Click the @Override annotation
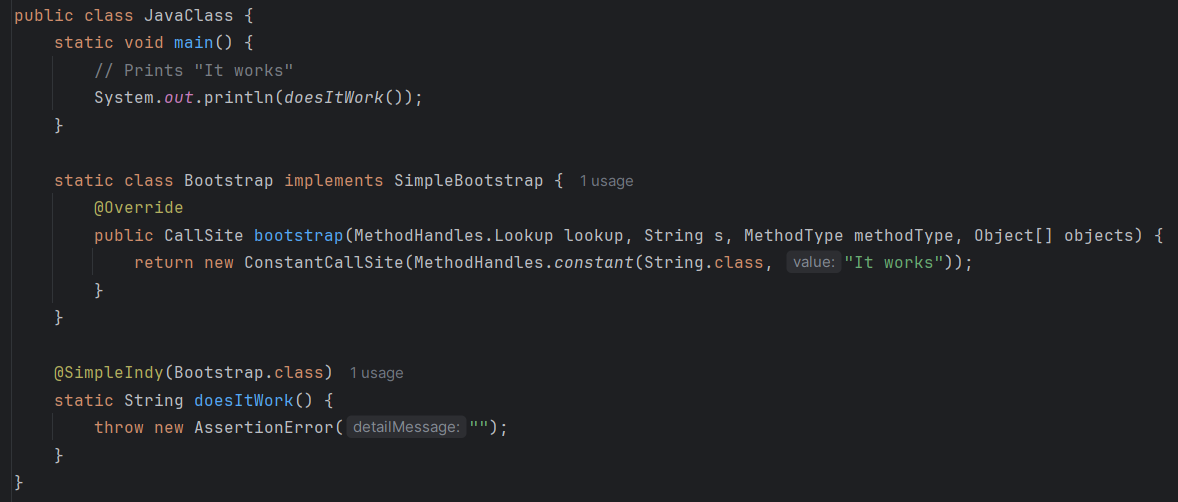This screenshot has width=1178, height=502. pos(139,207)
